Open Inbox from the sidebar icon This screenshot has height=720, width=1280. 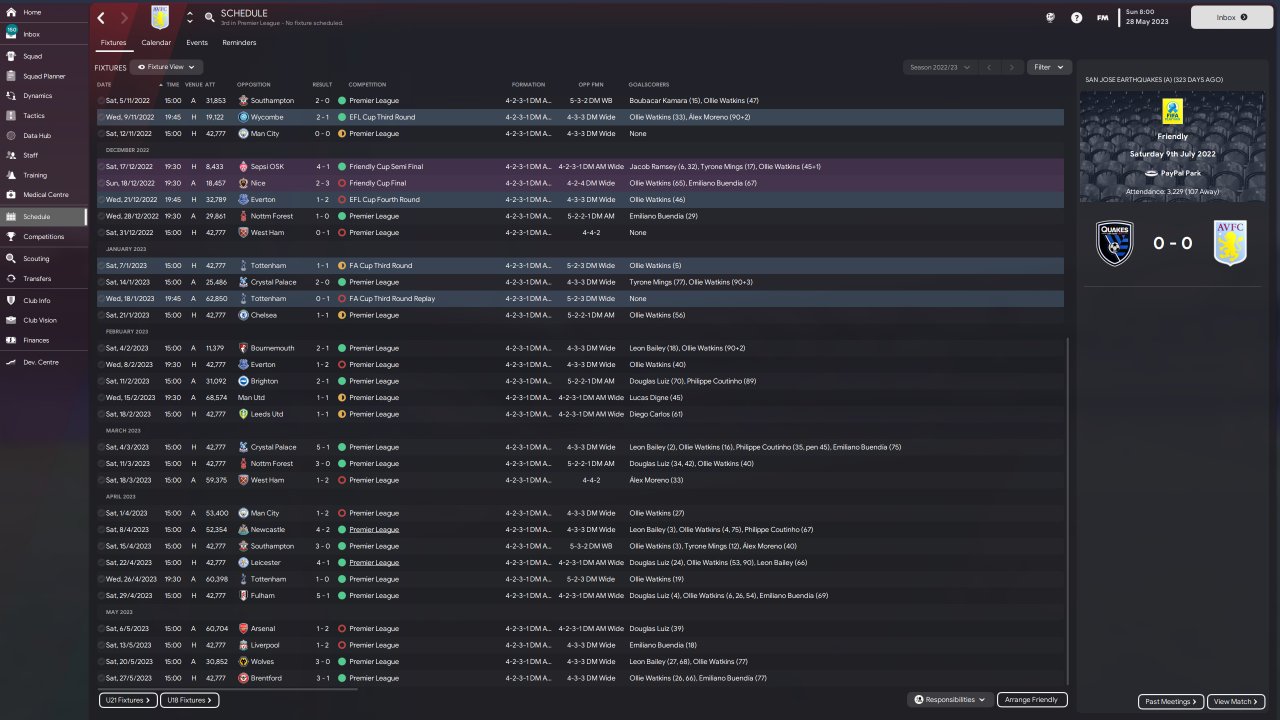tap(11, 34)
